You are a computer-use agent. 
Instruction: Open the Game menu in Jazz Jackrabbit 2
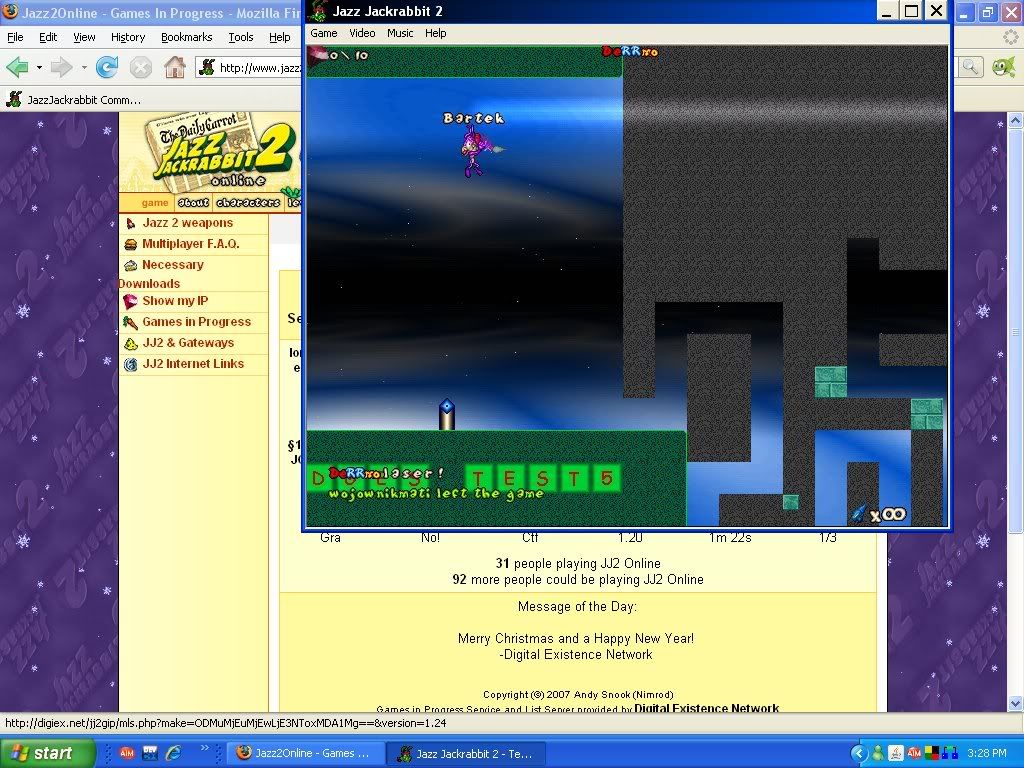click(323, 33)
